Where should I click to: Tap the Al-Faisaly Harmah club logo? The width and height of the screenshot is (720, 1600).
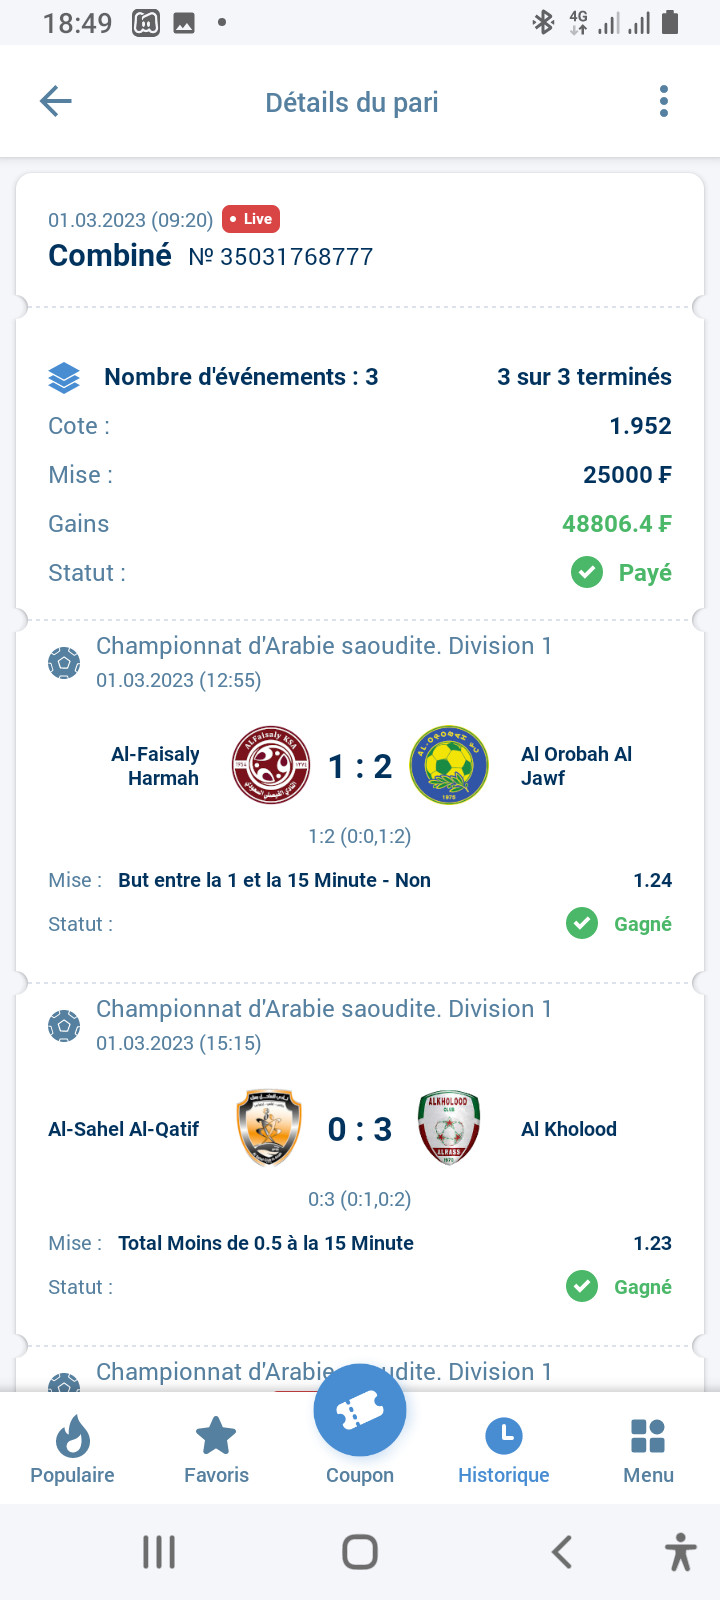[270, 766]
